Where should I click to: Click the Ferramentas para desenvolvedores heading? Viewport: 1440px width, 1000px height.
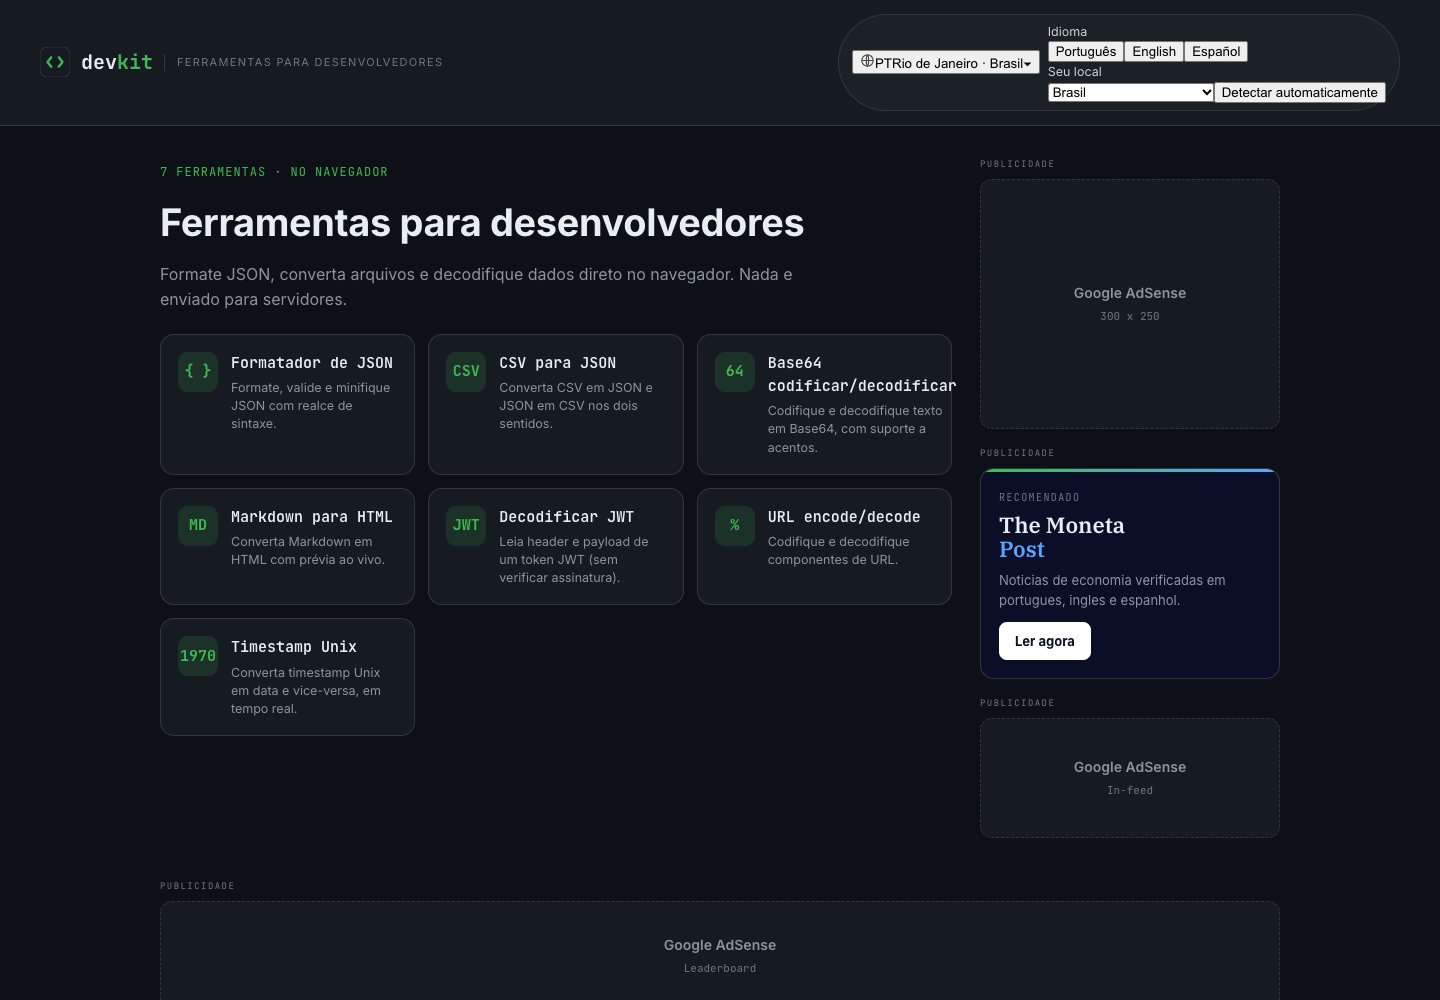click(x=482, y=223)
